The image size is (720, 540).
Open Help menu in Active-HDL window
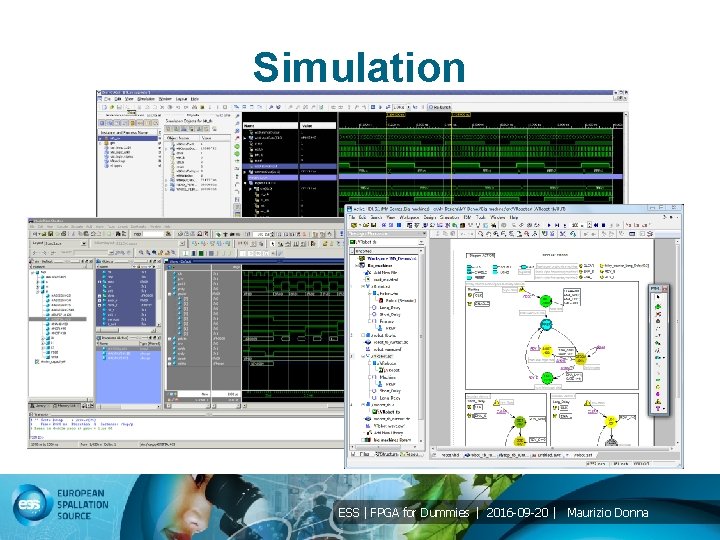tap(513, 217)
